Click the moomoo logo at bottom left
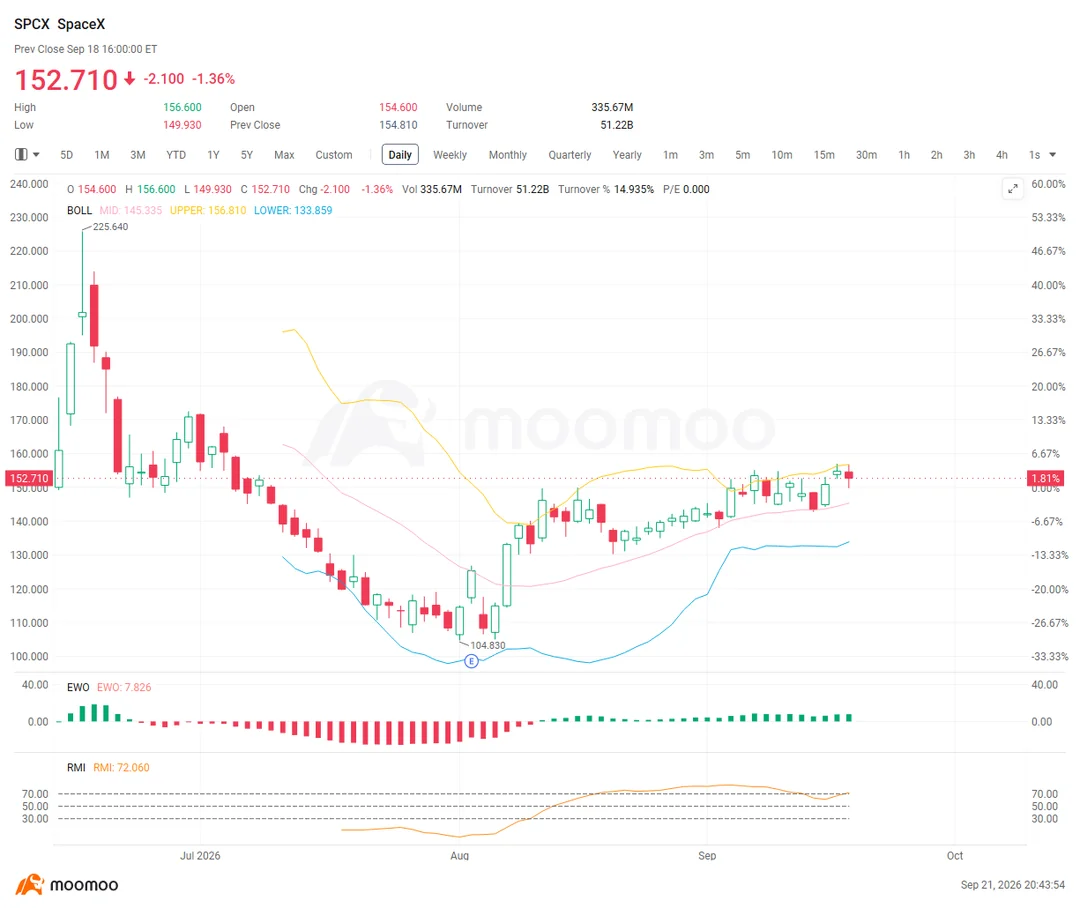The width and height of the screenshot is (1080, 908). [67, 885]
